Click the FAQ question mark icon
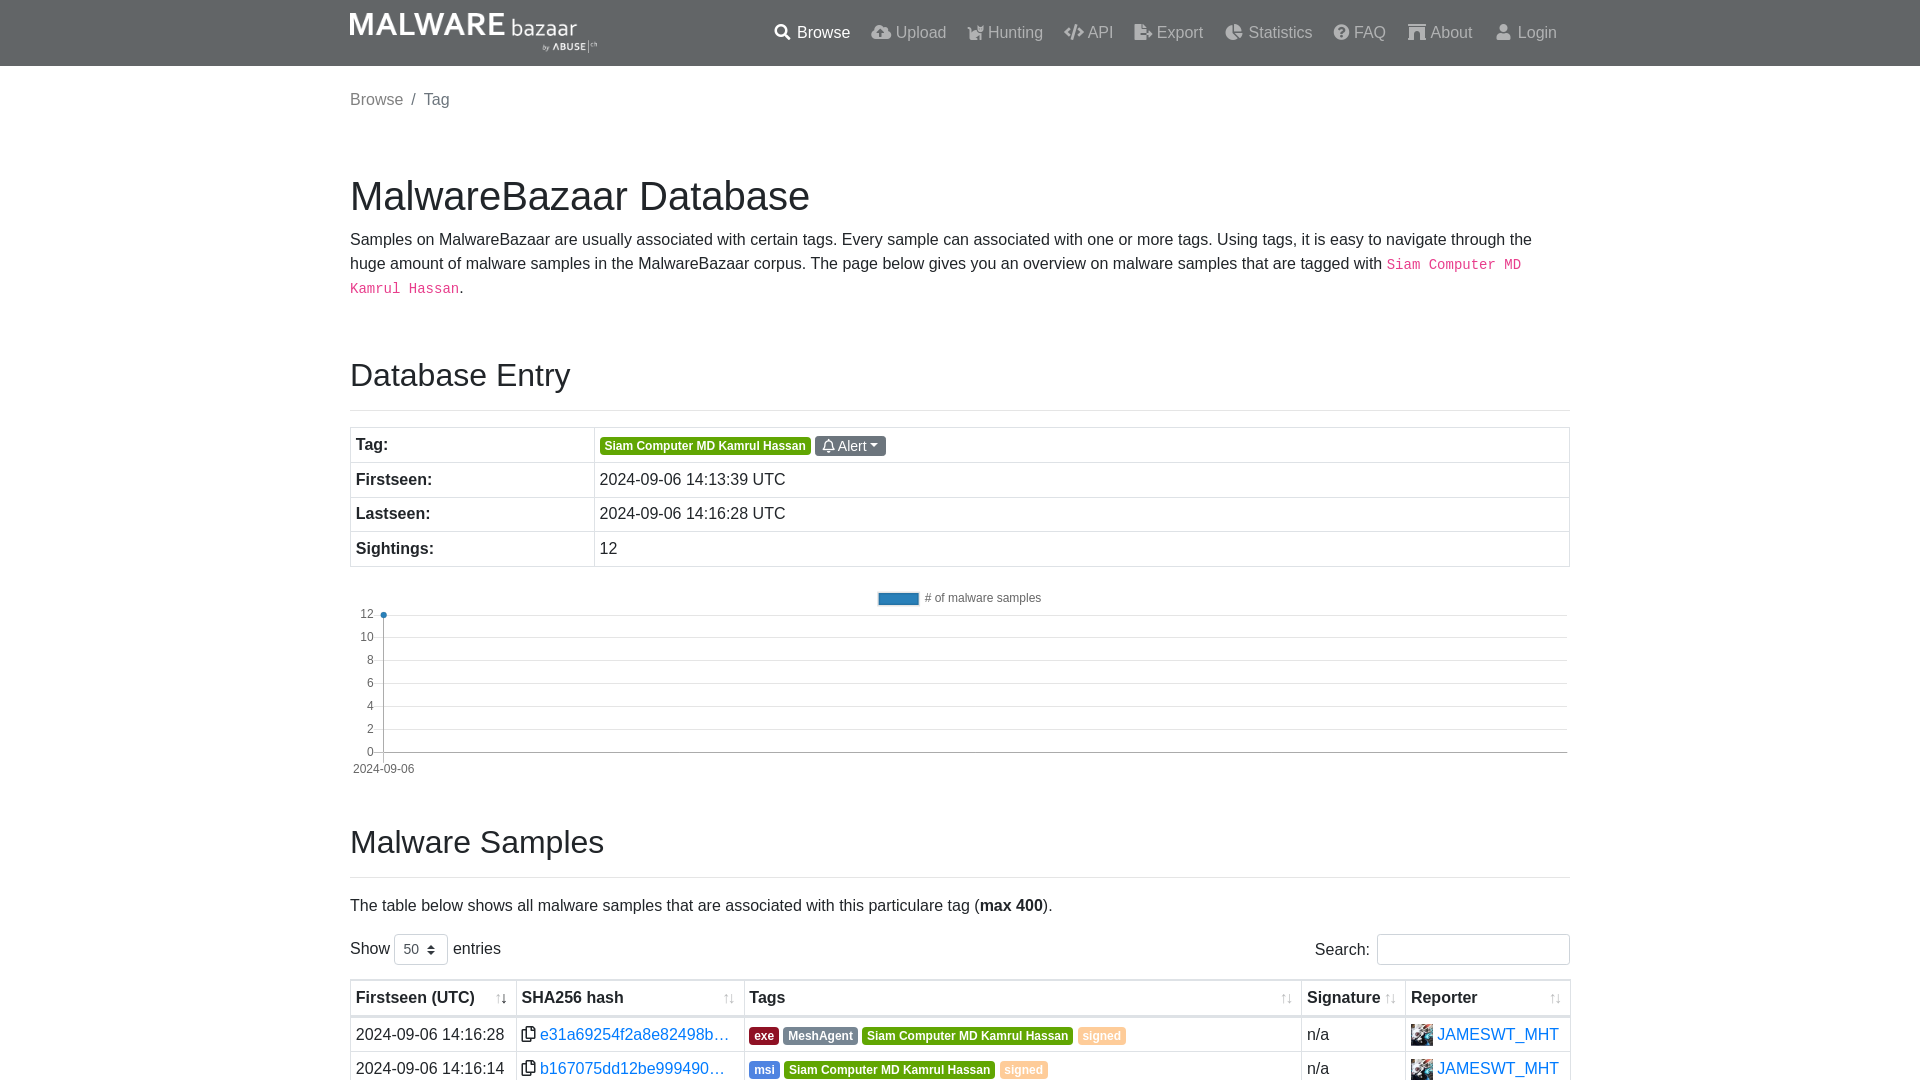Screen dimensions: 1920x1080 click(x=1341, y=33)
